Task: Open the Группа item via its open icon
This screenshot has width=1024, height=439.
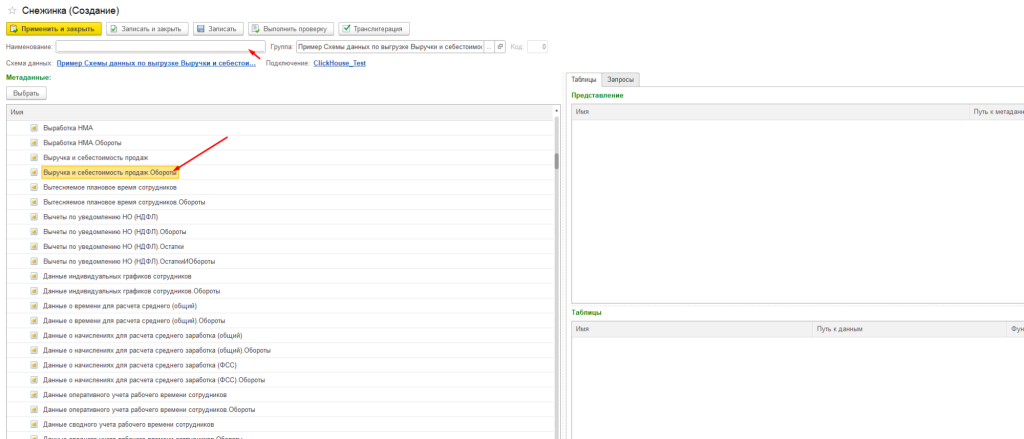Action: point(500,47)
